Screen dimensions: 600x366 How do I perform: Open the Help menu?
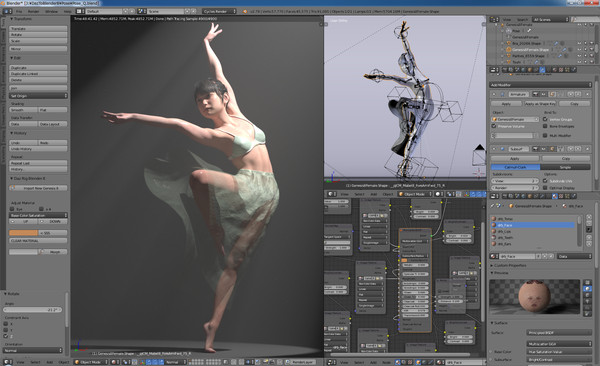point(67,11)
